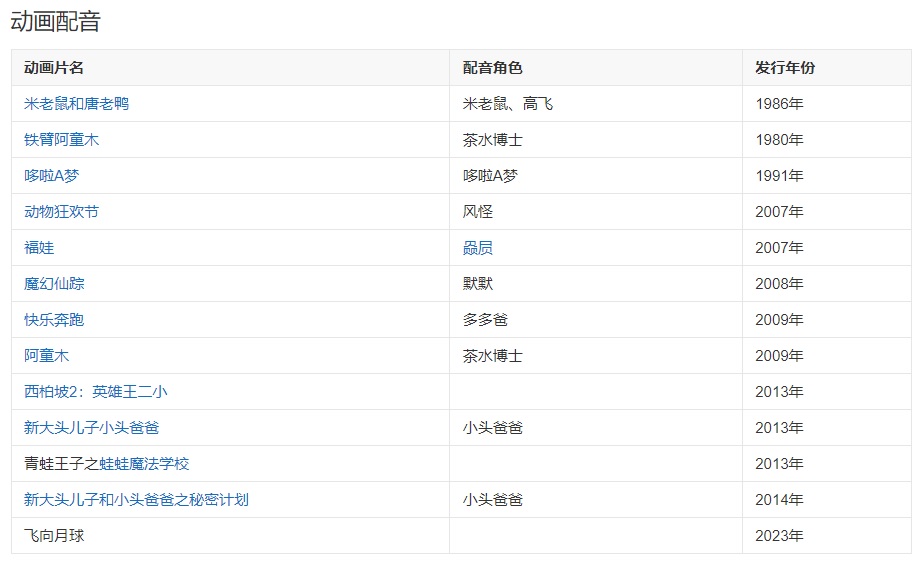Open the 哆啦A梦 title link
This screenshot has width=915, height=562.
click(51, 176)
